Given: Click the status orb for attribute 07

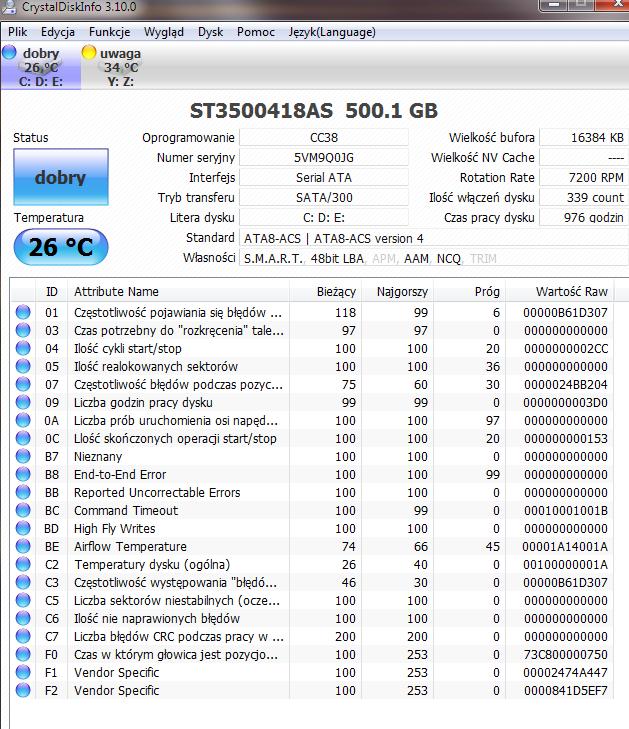Looking at the screenshot, I should point(23,384).
